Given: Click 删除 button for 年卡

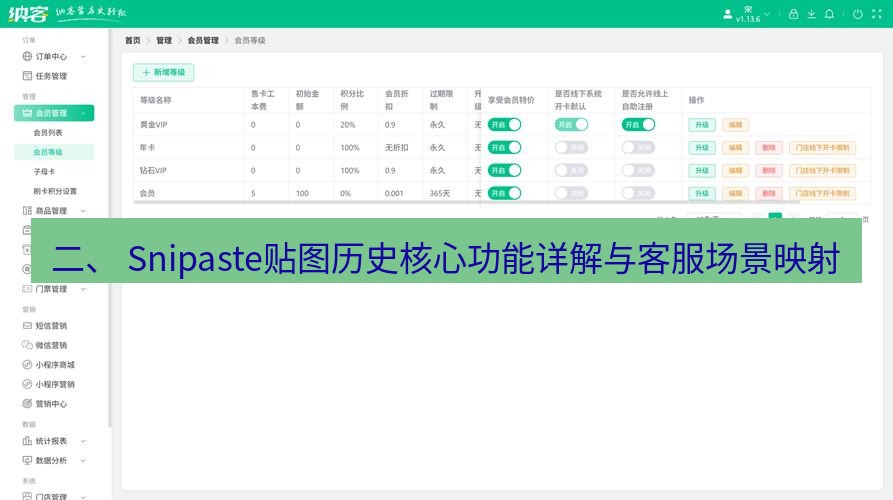Looking at the screenshot, I should (x=769, y=147).
